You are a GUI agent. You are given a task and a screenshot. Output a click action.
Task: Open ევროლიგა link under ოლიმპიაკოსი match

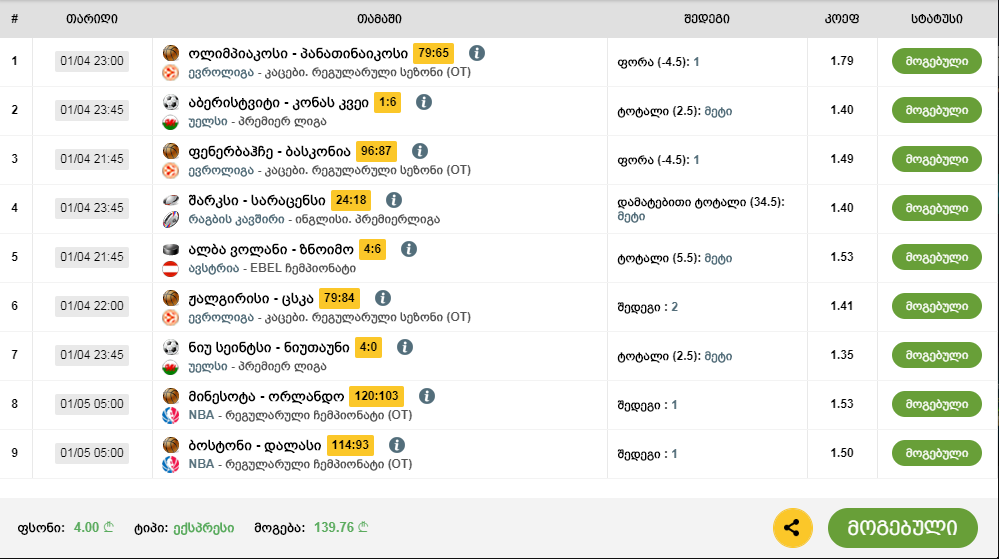[x=220, y=73]
